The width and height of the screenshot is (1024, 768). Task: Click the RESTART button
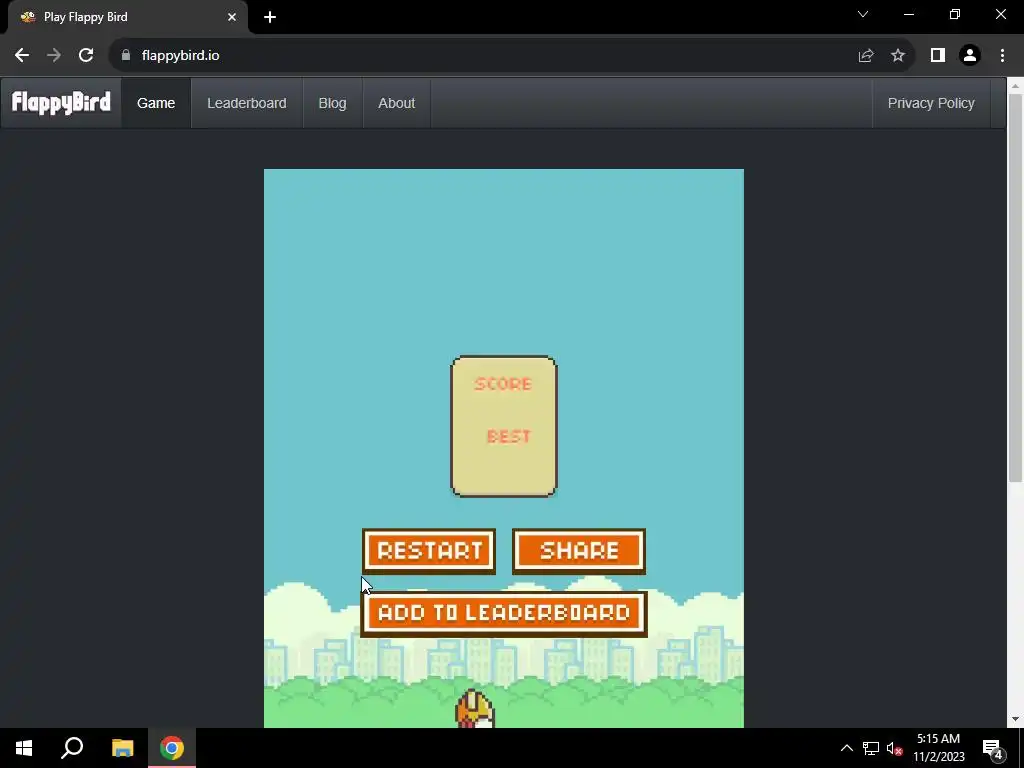(x=429, y=551)
